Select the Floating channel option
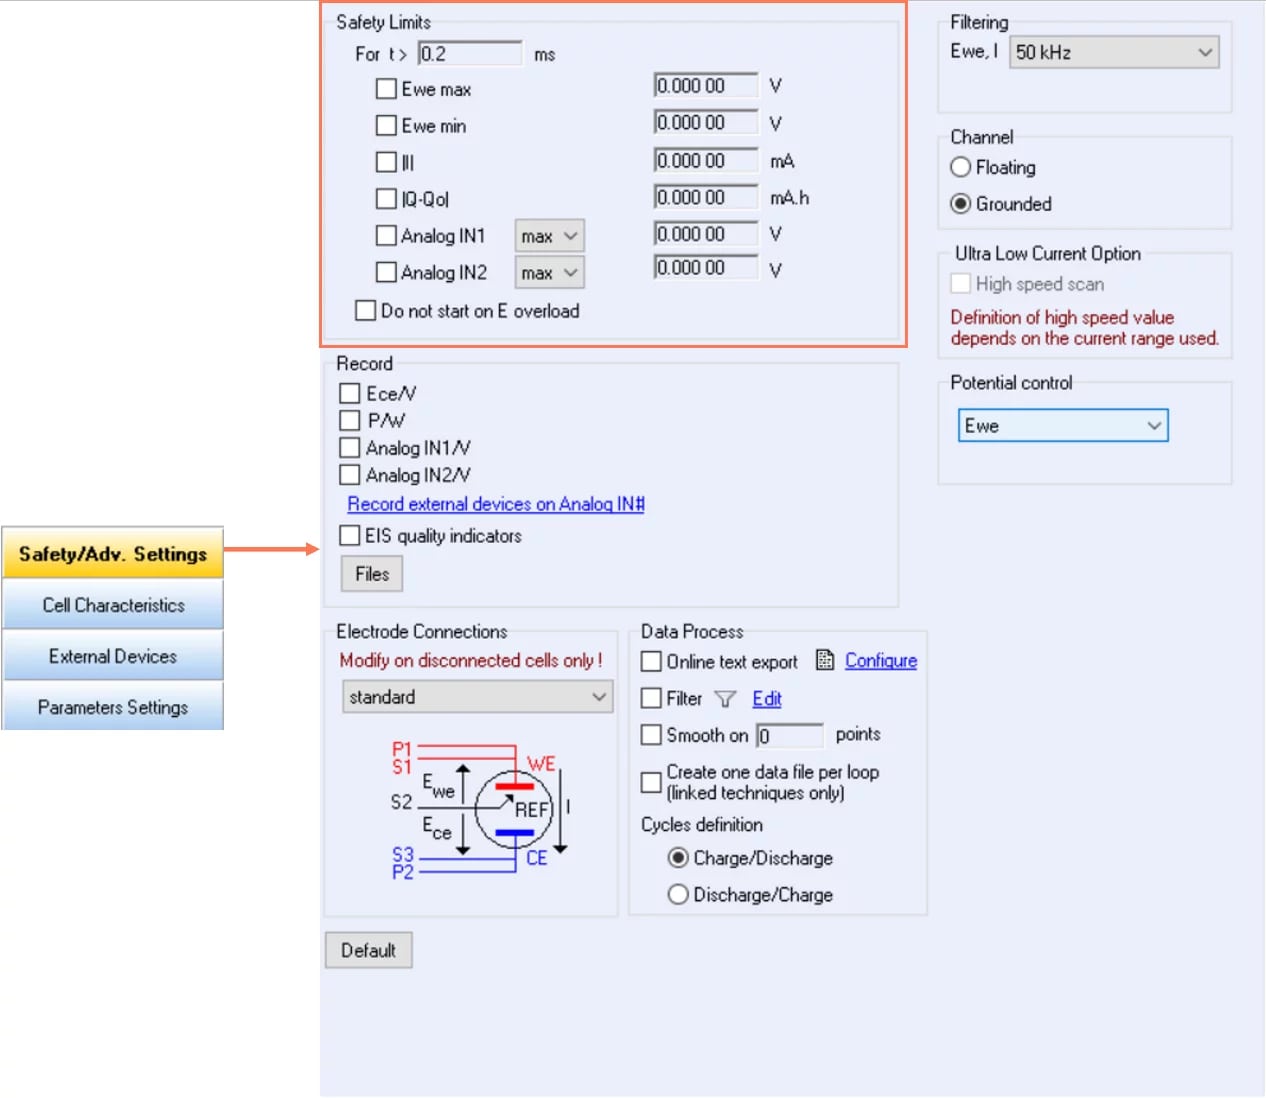Image resolution: width=1266 pixels, height=1098 pixels. 961,167
